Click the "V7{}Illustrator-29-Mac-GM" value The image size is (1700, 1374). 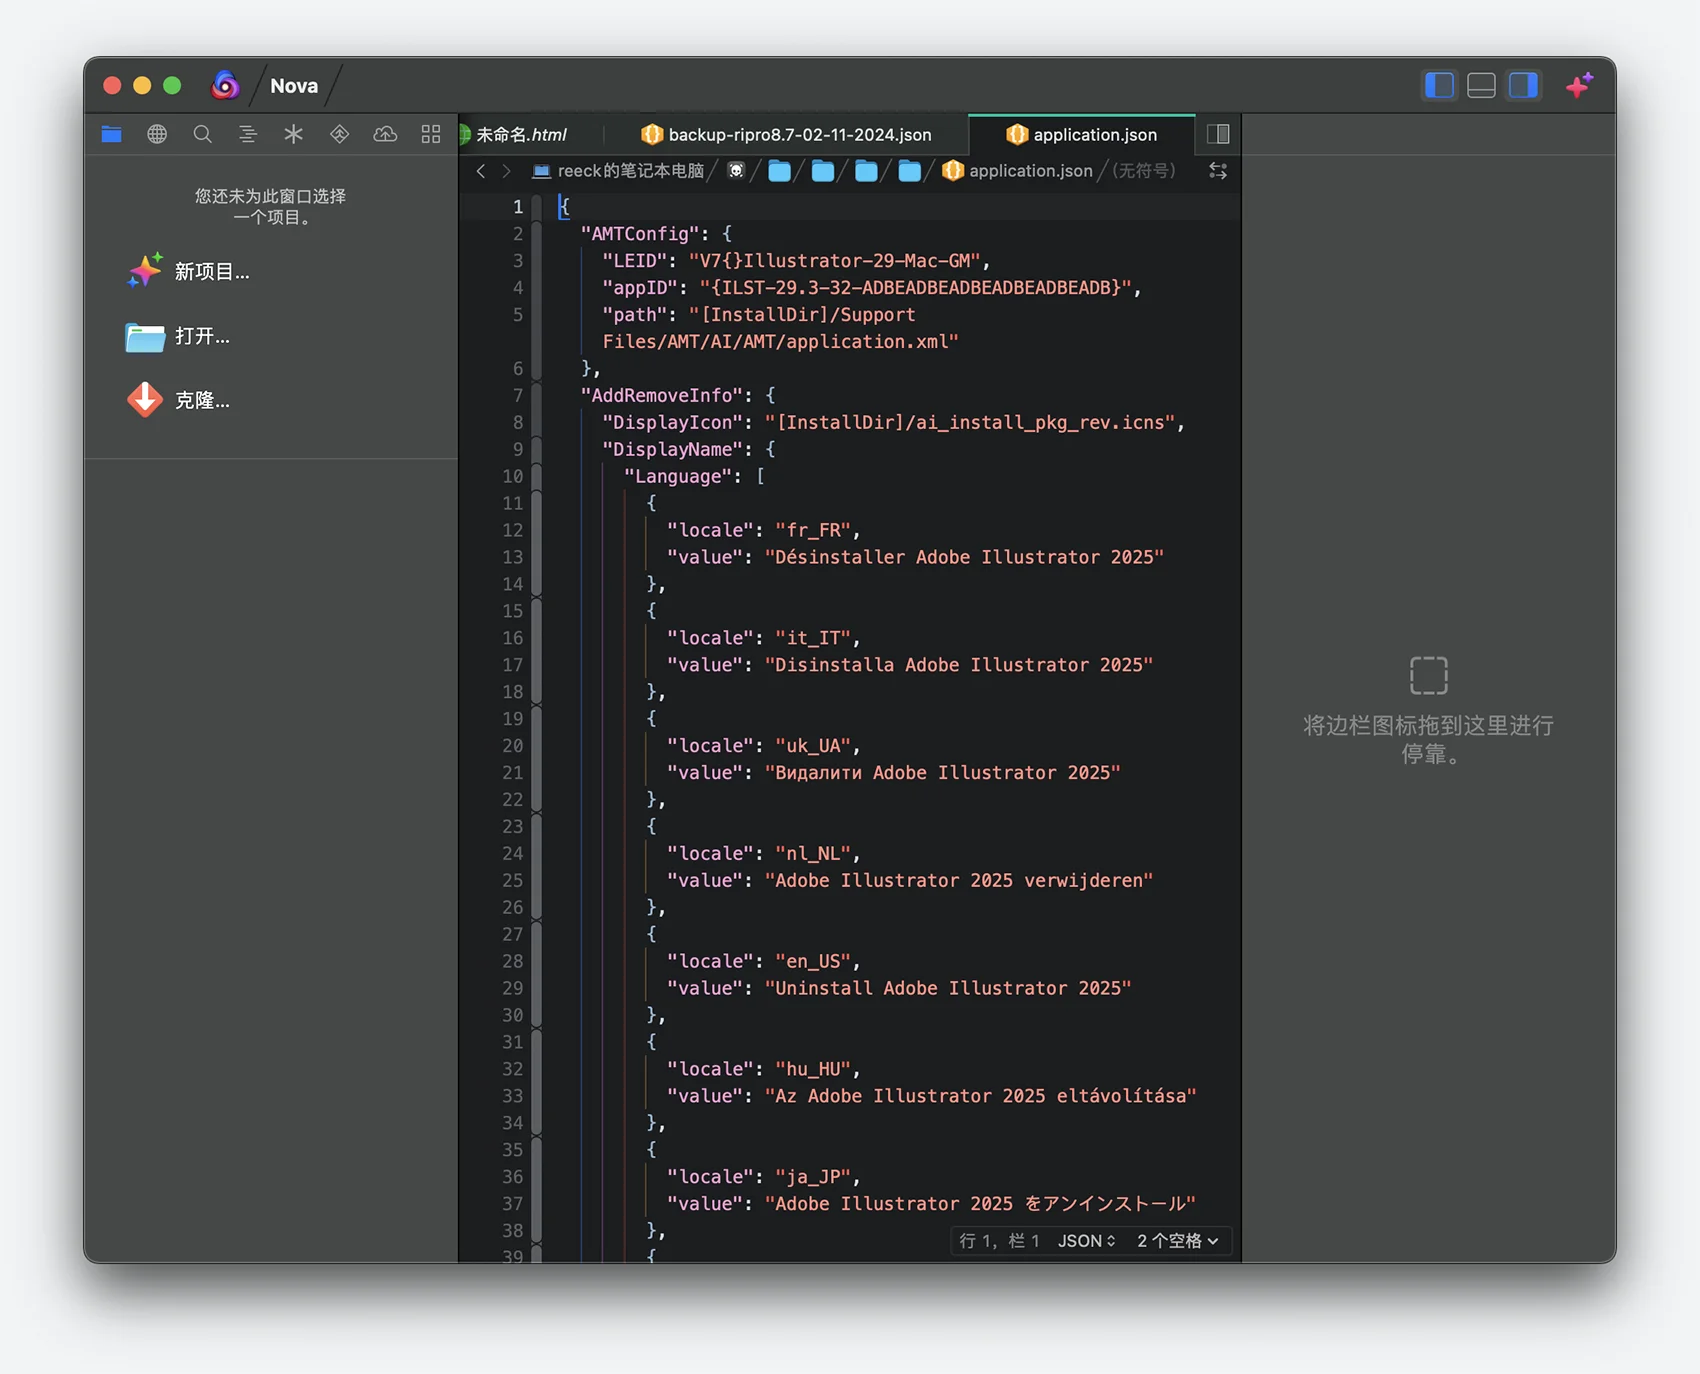[835, 261]
